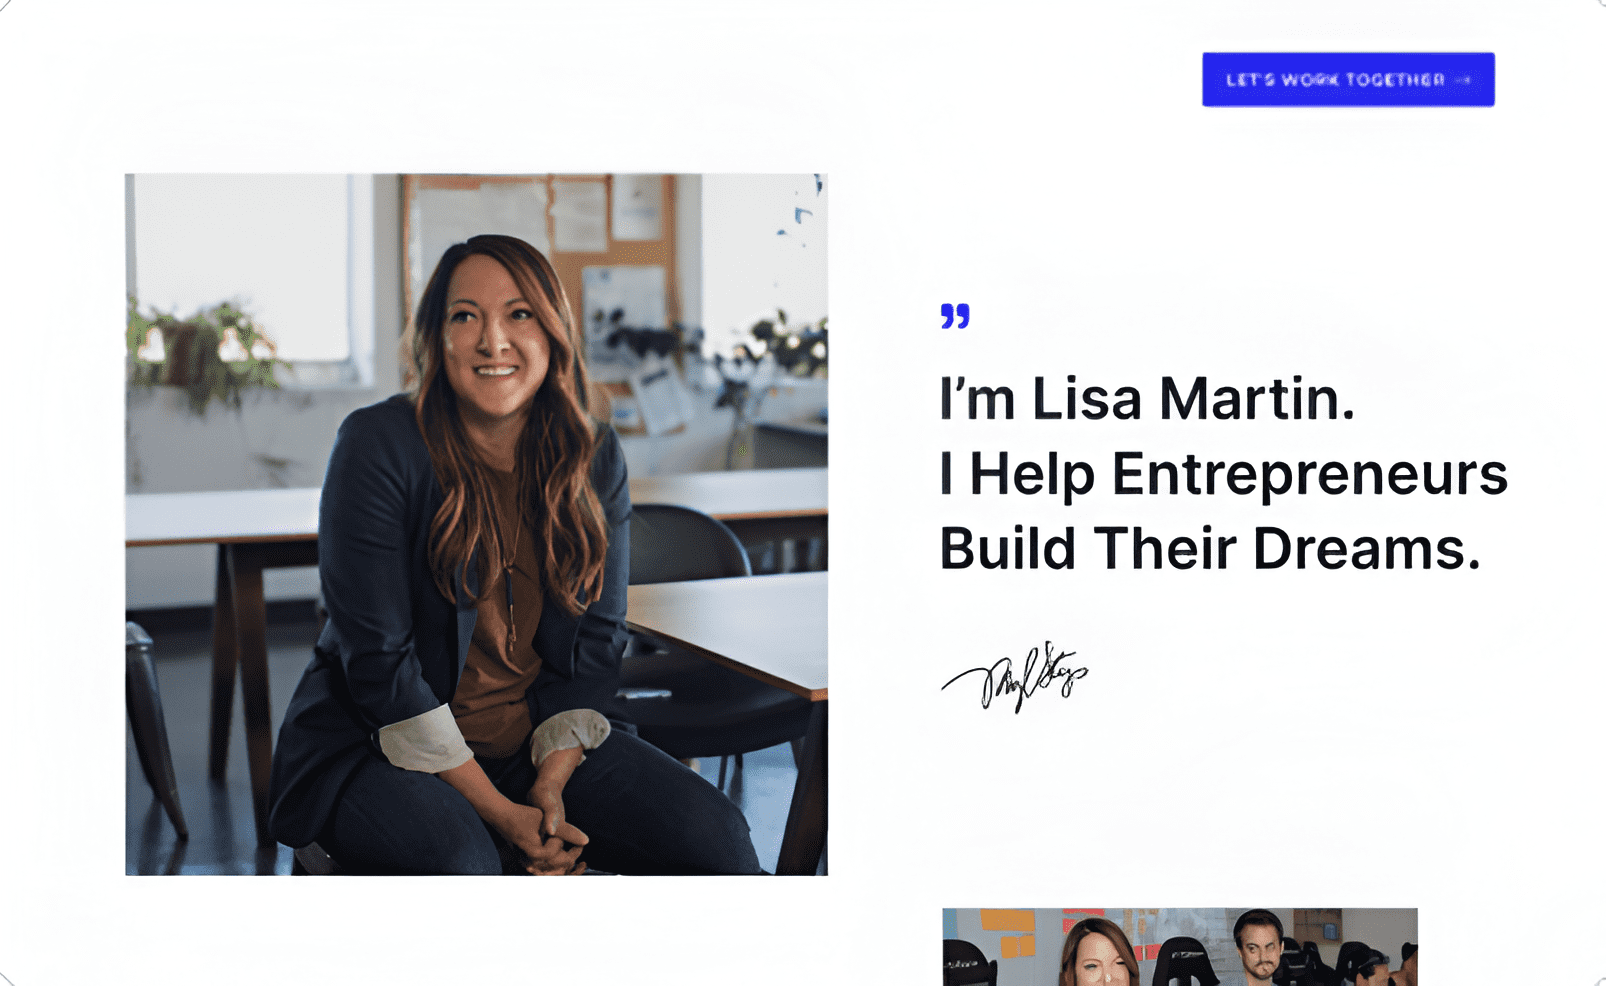Click the red-haired woman in the bottom photo
Image resolution: width=1606 pixels, height=986 pixels.
1100,954
